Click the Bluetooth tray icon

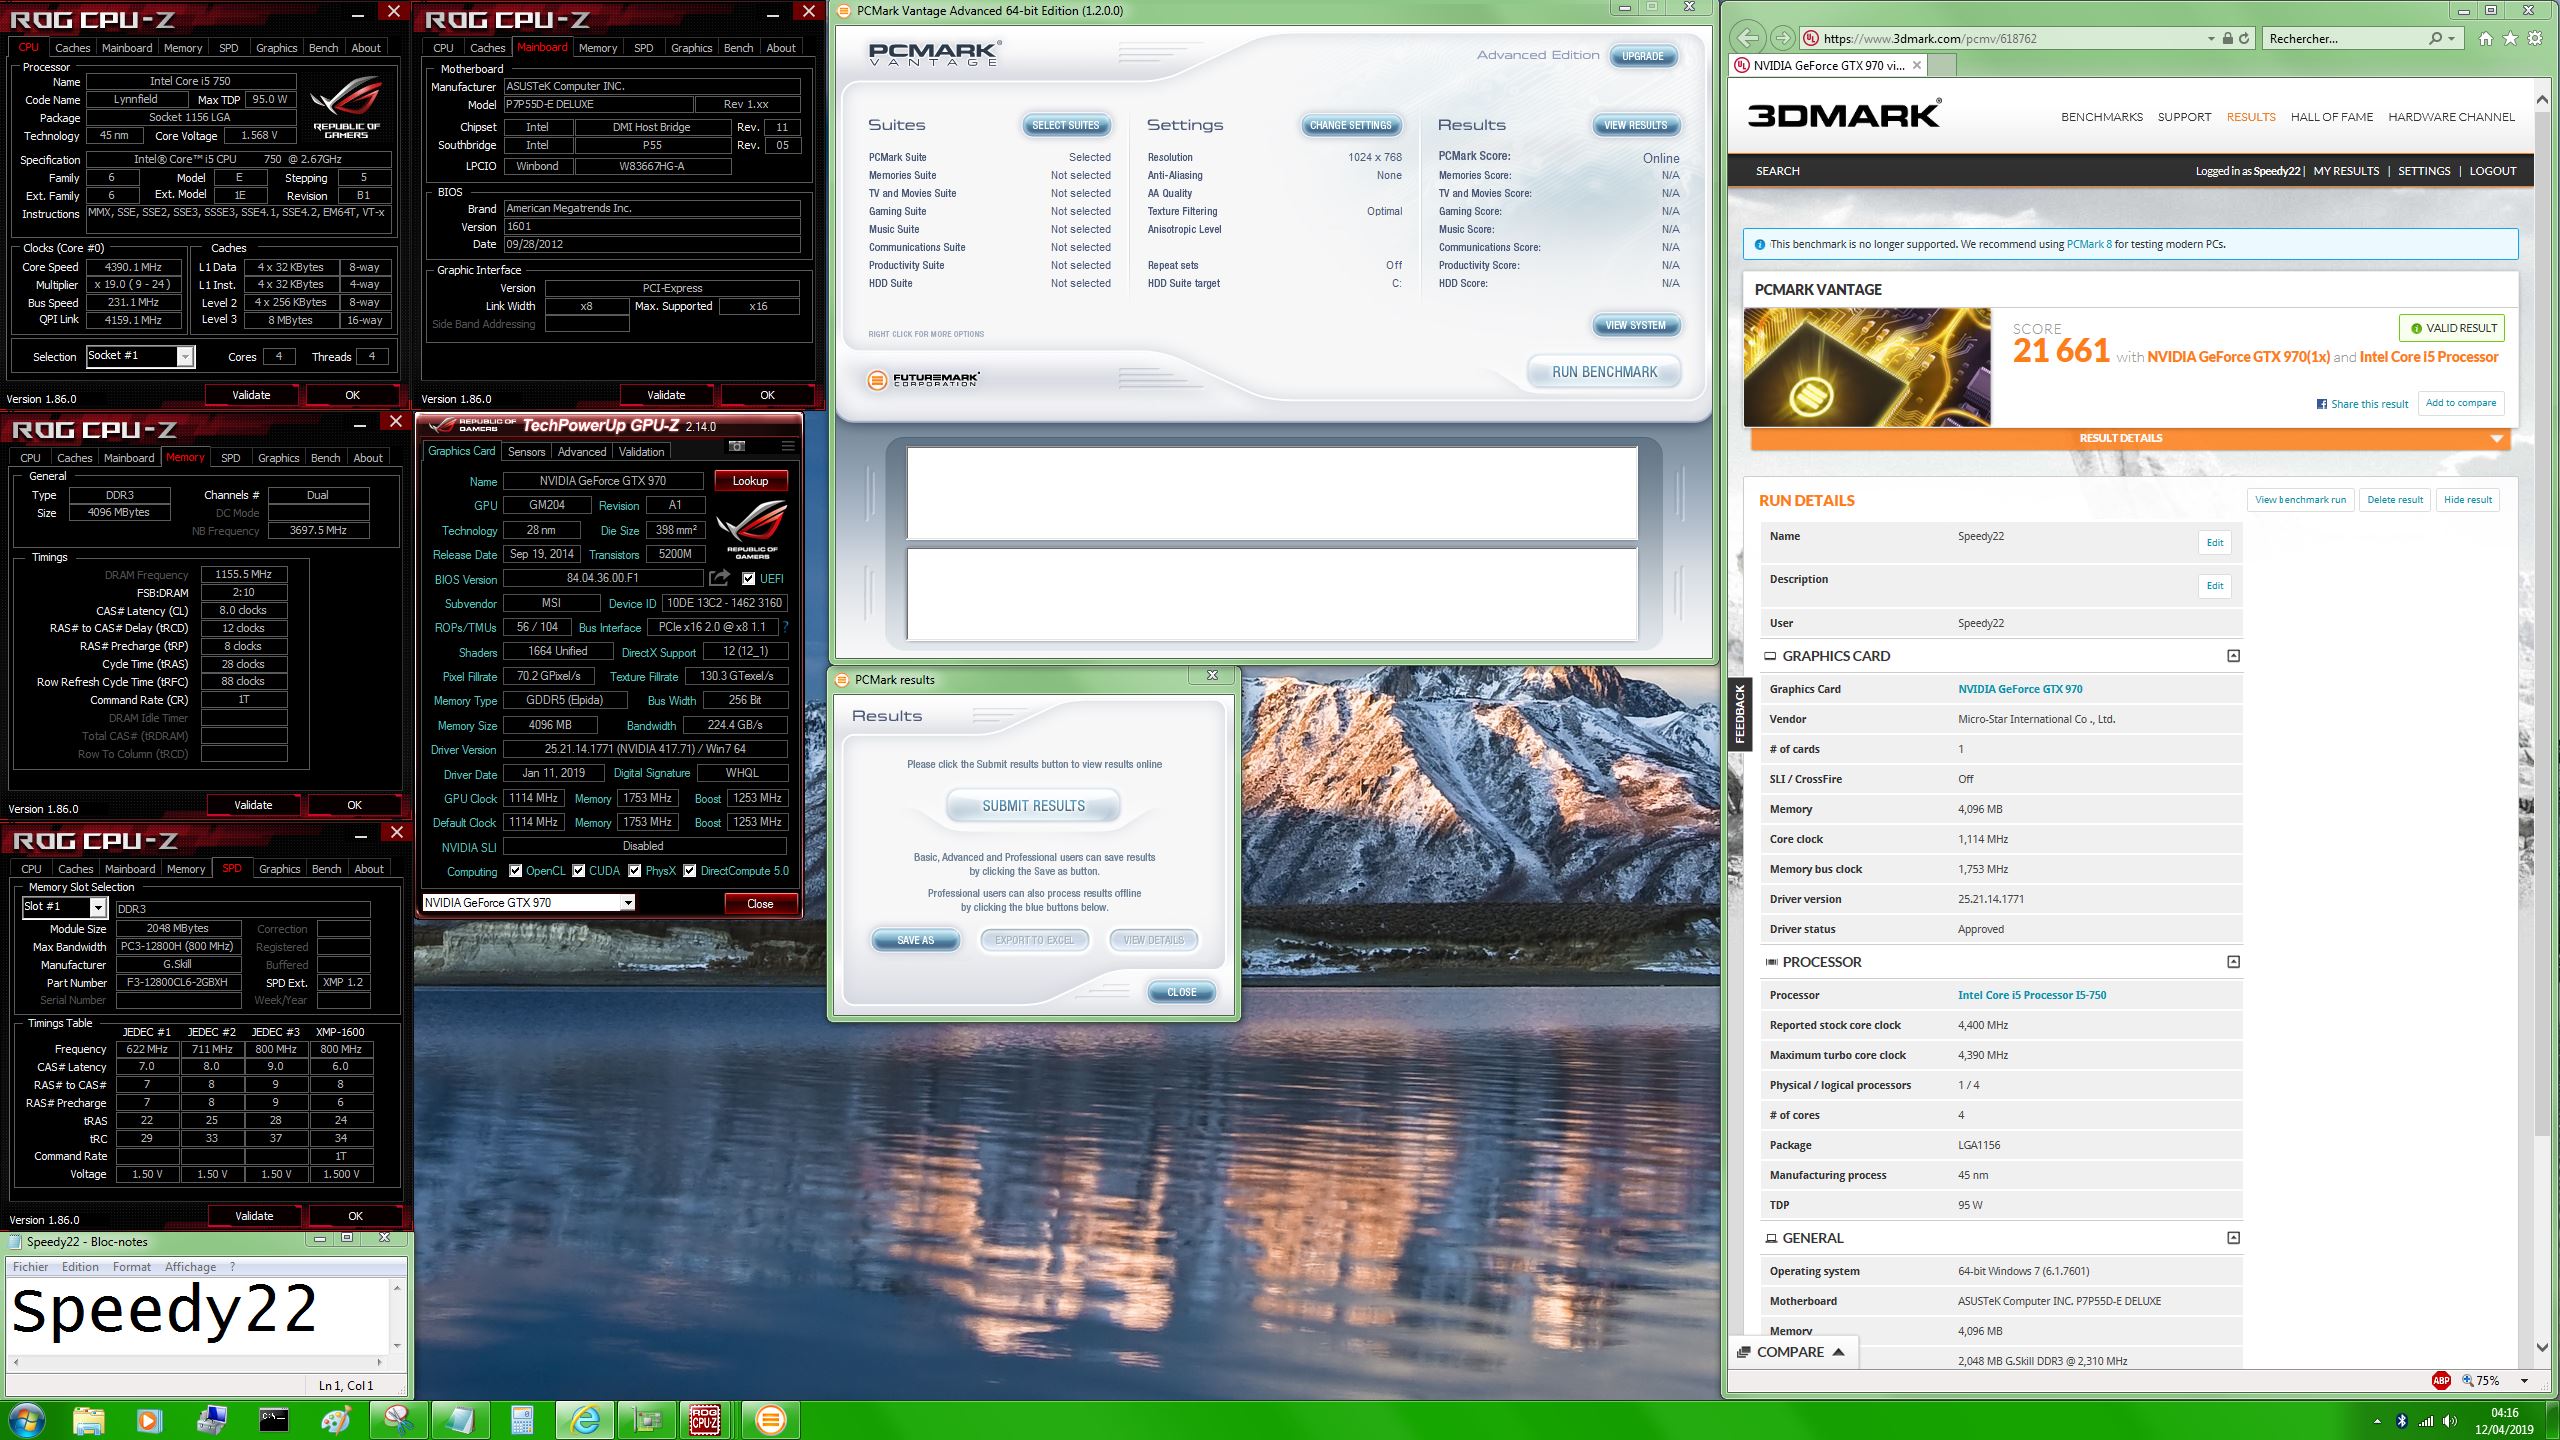[2402, 1421]
